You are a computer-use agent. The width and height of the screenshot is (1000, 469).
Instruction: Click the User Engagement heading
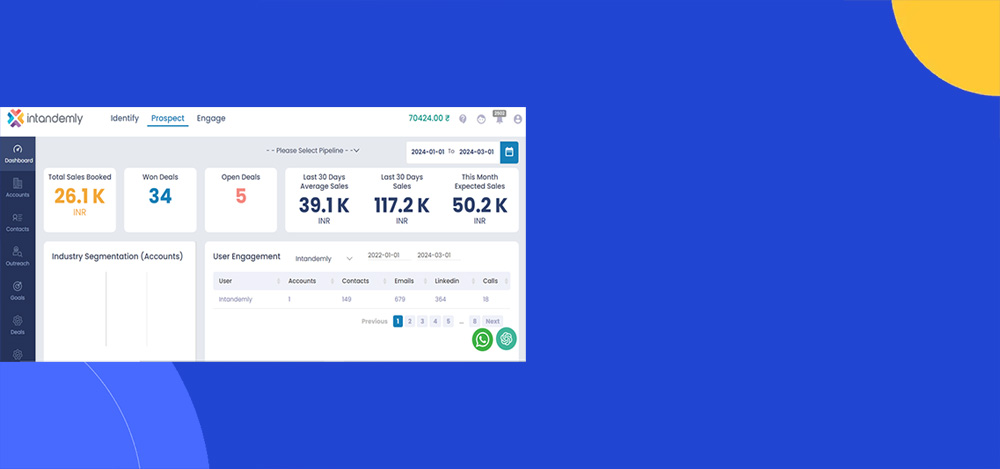[x=246, y=257]
